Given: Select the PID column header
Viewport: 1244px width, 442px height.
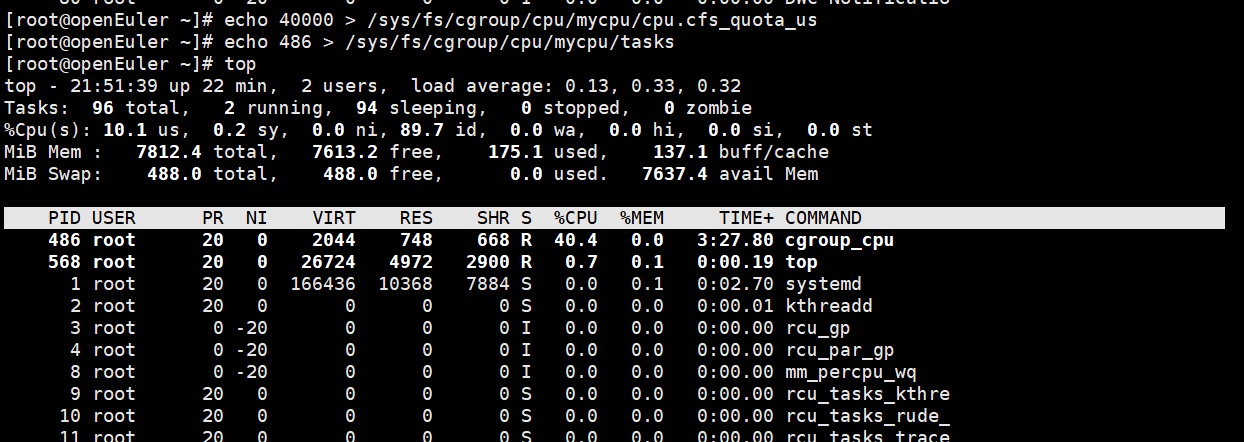Looking at the screenshot, I should tap(64, 218).
